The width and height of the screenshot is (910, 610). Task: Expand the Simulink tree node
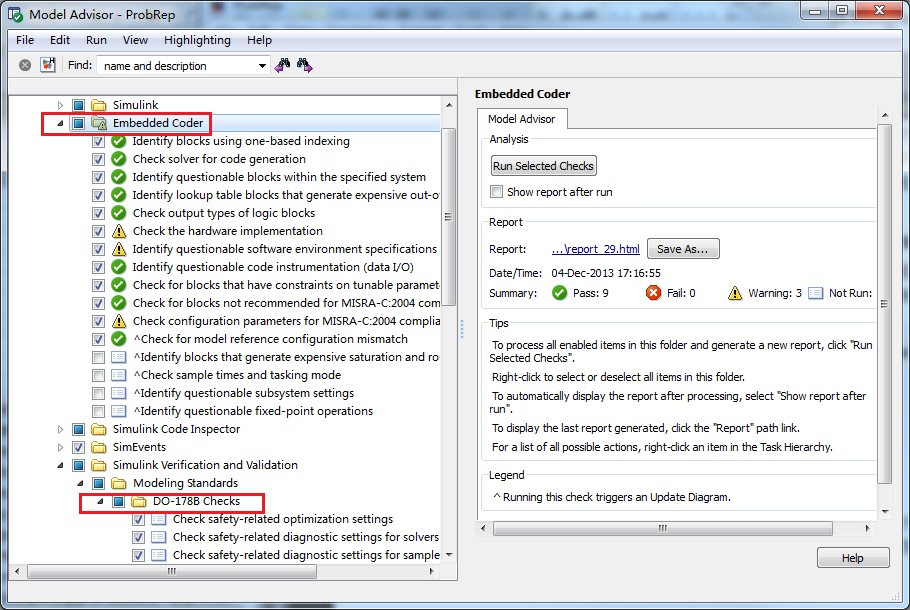60,105
